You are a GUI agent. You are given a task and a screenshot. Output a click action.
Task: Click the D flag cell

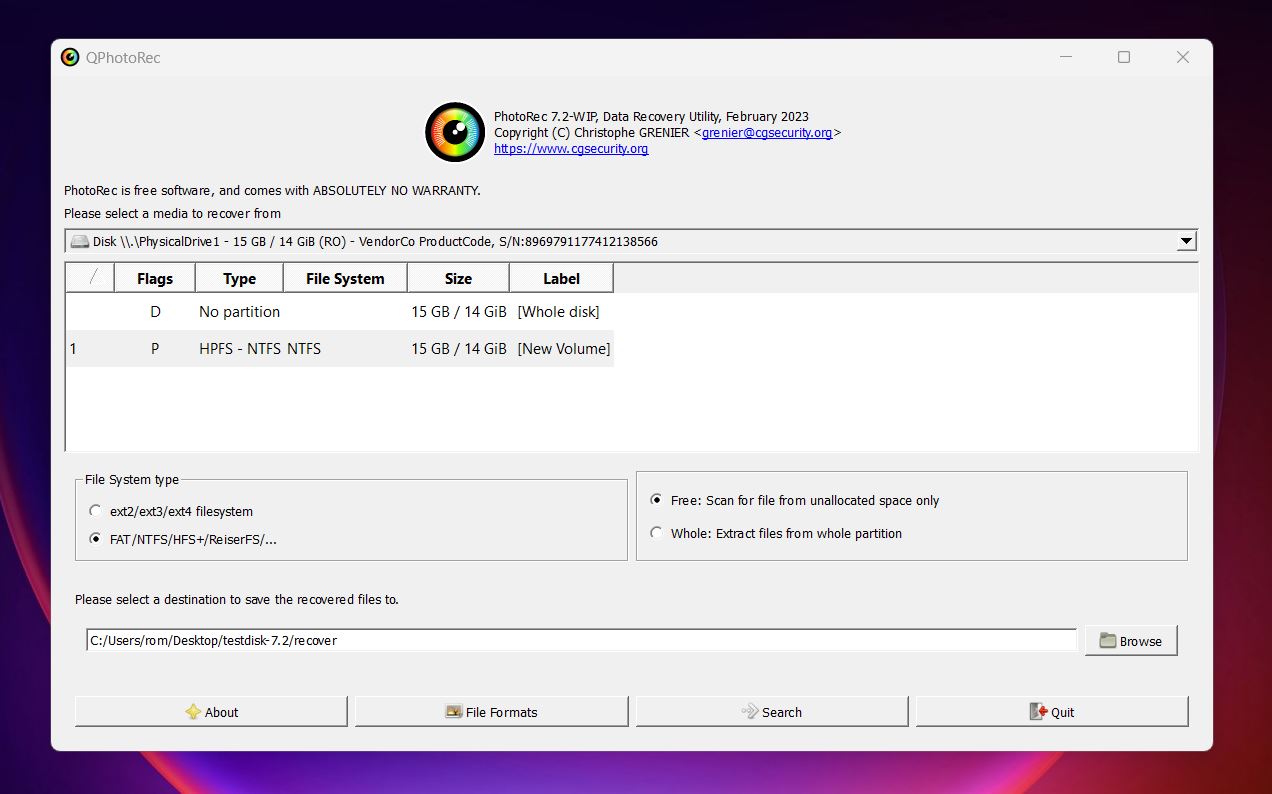[155, 312]
